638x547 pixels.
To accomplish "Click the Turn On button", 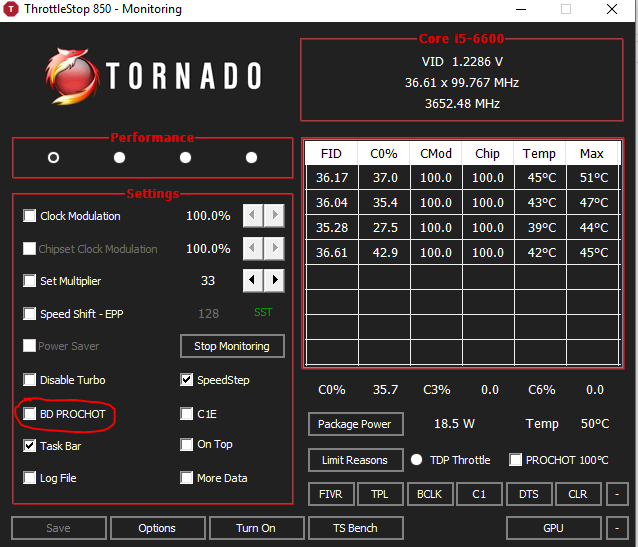I will pyautogui.click(x=256, y=528).
